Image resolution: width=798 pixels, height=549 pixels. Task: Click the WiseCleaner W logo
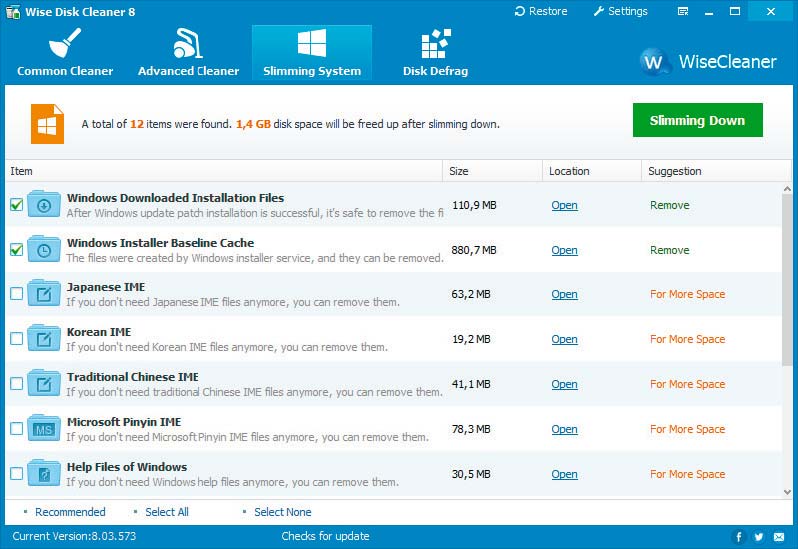pos(654,62)
